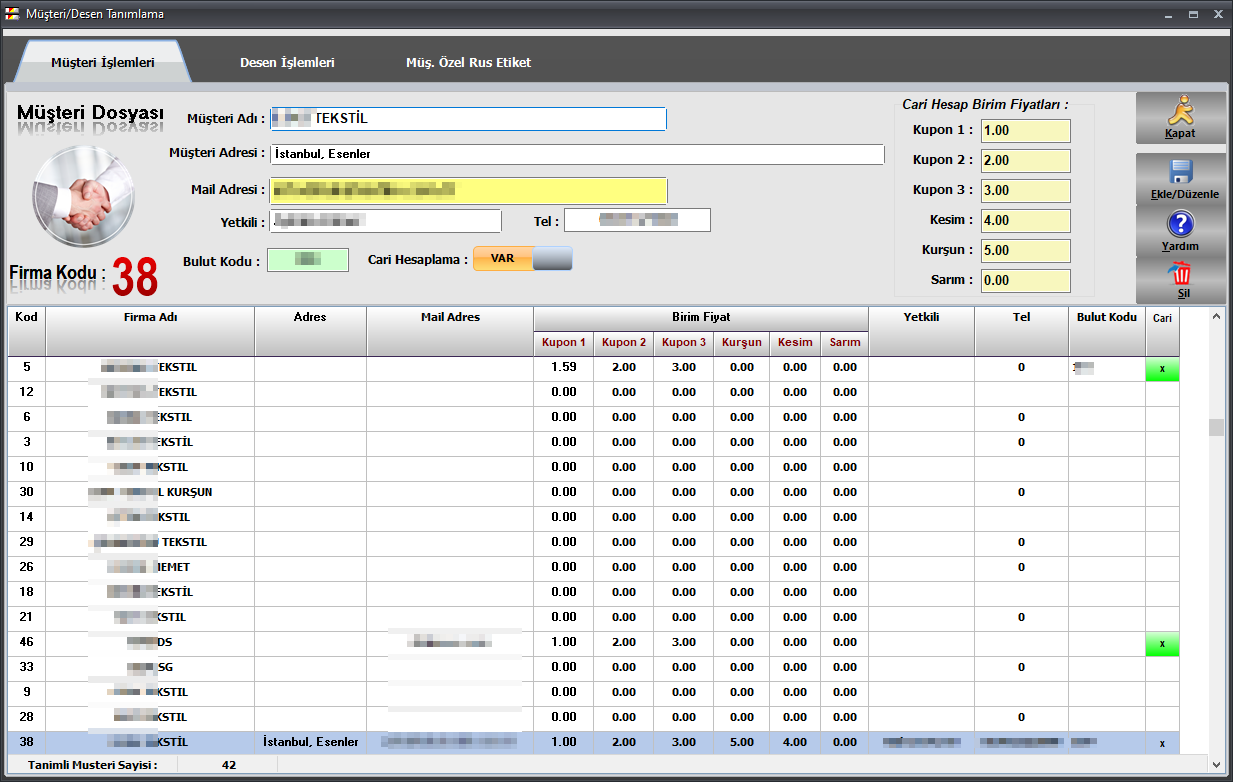Click the Kupon 1 value 1.59 in row 5
This screenshot has width=1233, height=782.
pyautogui.click(x=564, y=368)
